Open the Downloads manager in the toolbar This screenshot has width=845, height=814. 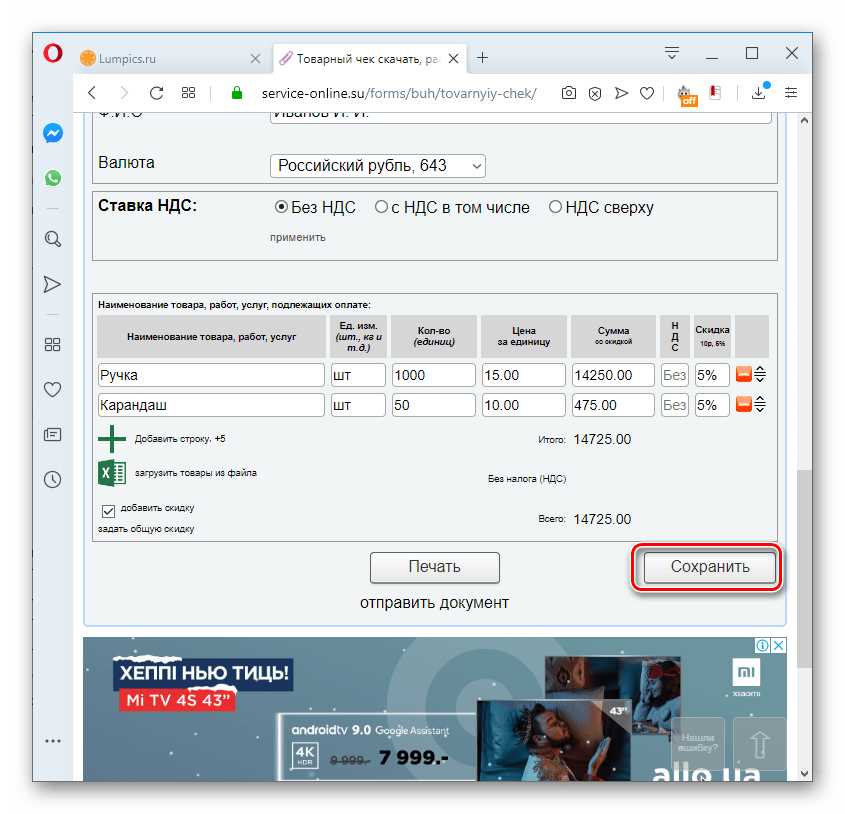pyautogui.click(x=758, y=92)
